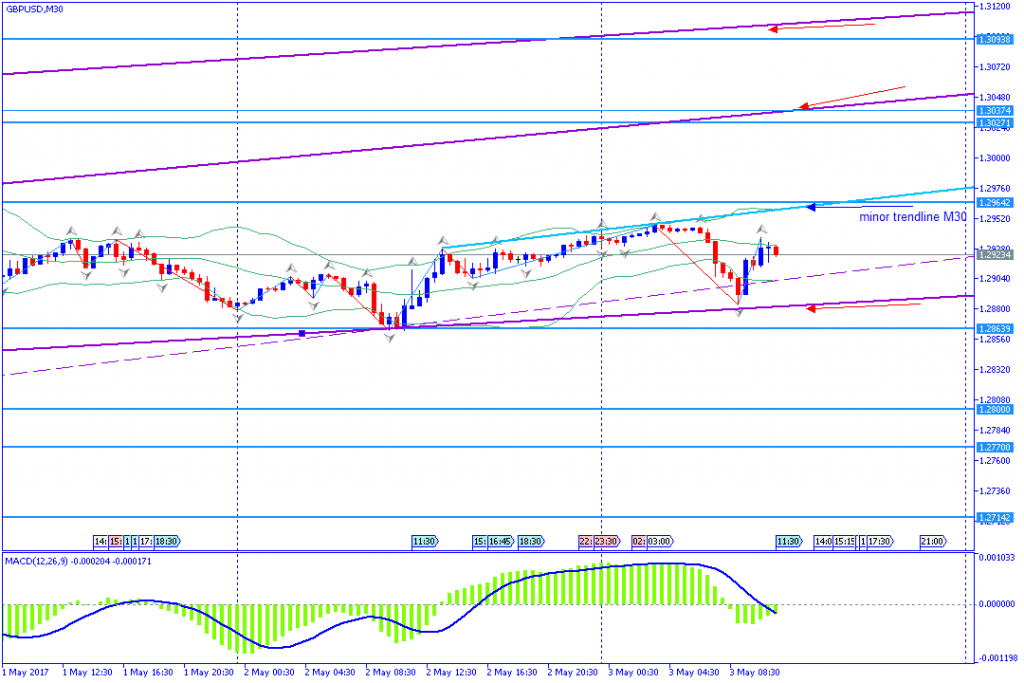Click the 1.29642 price level tag
The height and width of the screenshot is (683, 1024).
click(992, 202)
